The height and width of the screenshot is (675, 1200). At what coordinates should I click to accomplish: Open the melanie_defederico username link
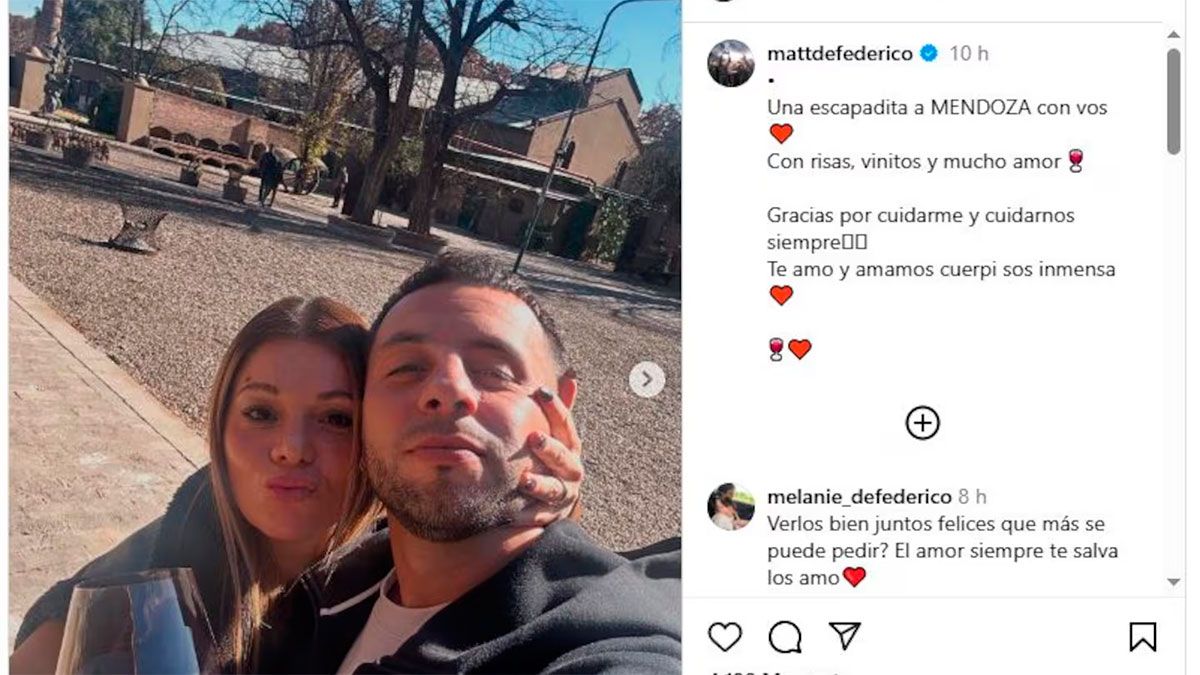[859, 497]
